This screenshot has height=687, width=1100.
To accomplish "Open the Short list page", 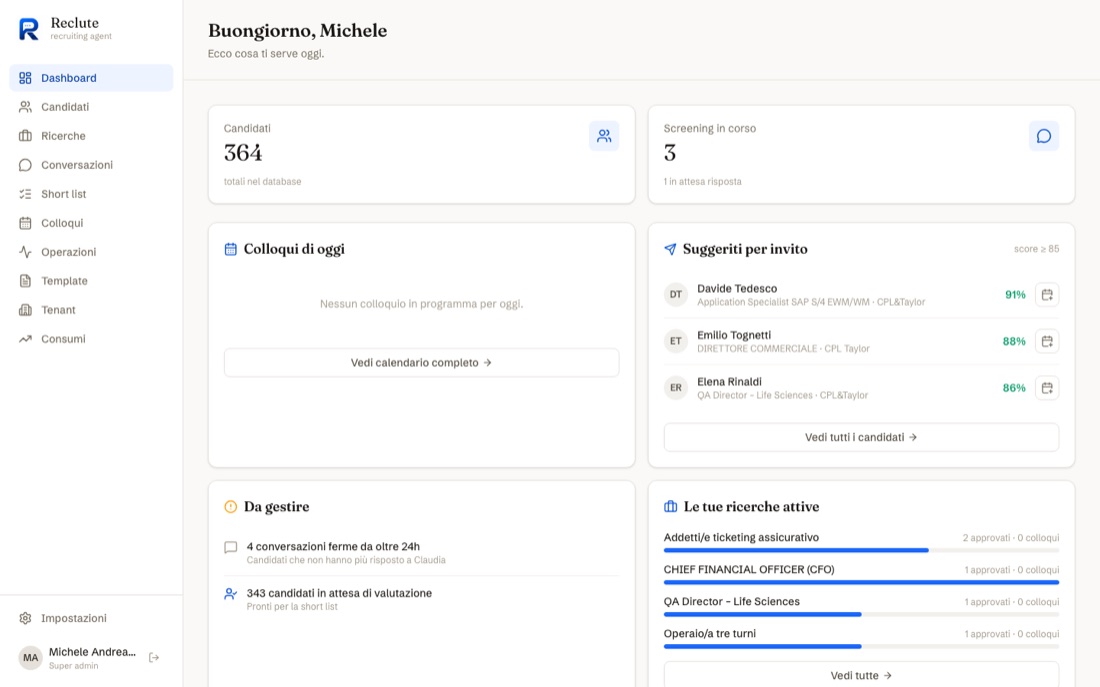I will [x=91, y=194].
